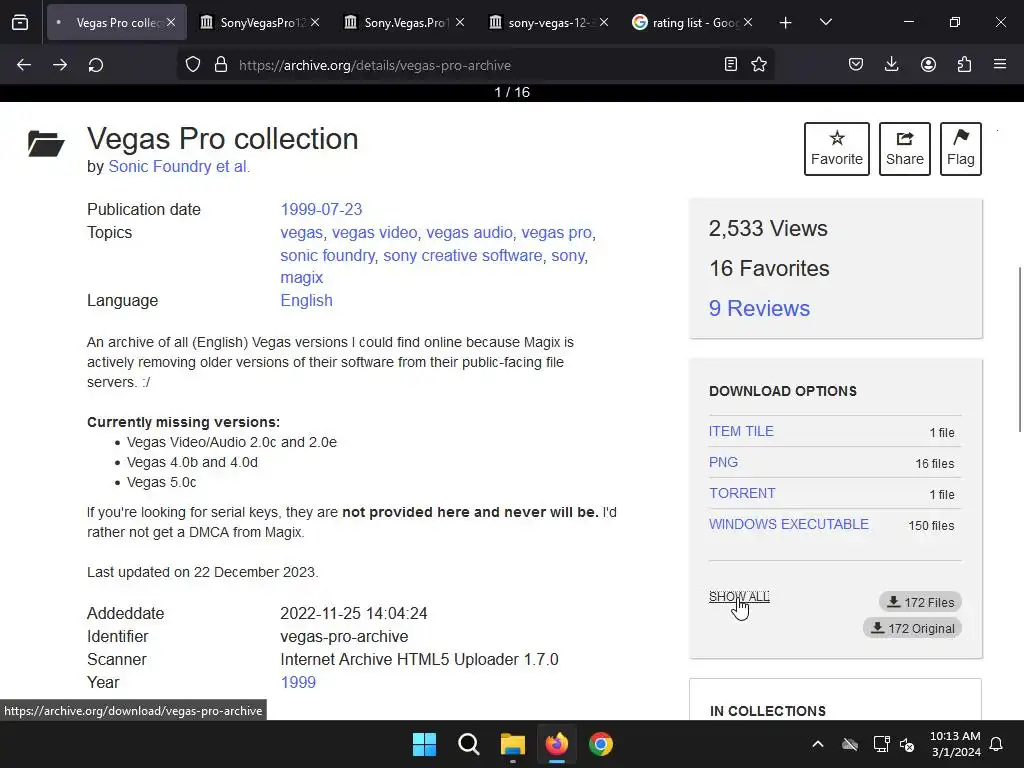Screen dimensions: 1024x768
Task: Open taskbar Search
Action: coord(468,744)
